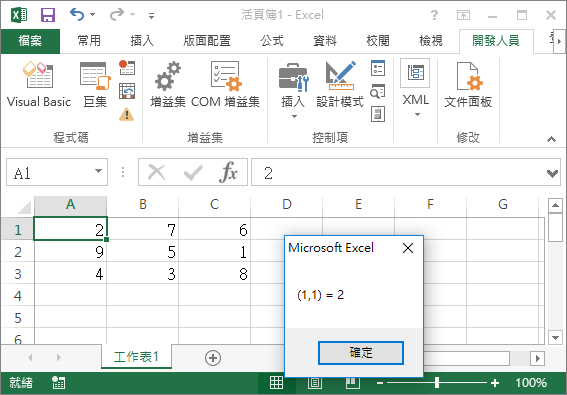Image resolution: width=567 pixels, height=395 pixels.
Task: Click the zoom slider handle
Action: pos(437,382)
